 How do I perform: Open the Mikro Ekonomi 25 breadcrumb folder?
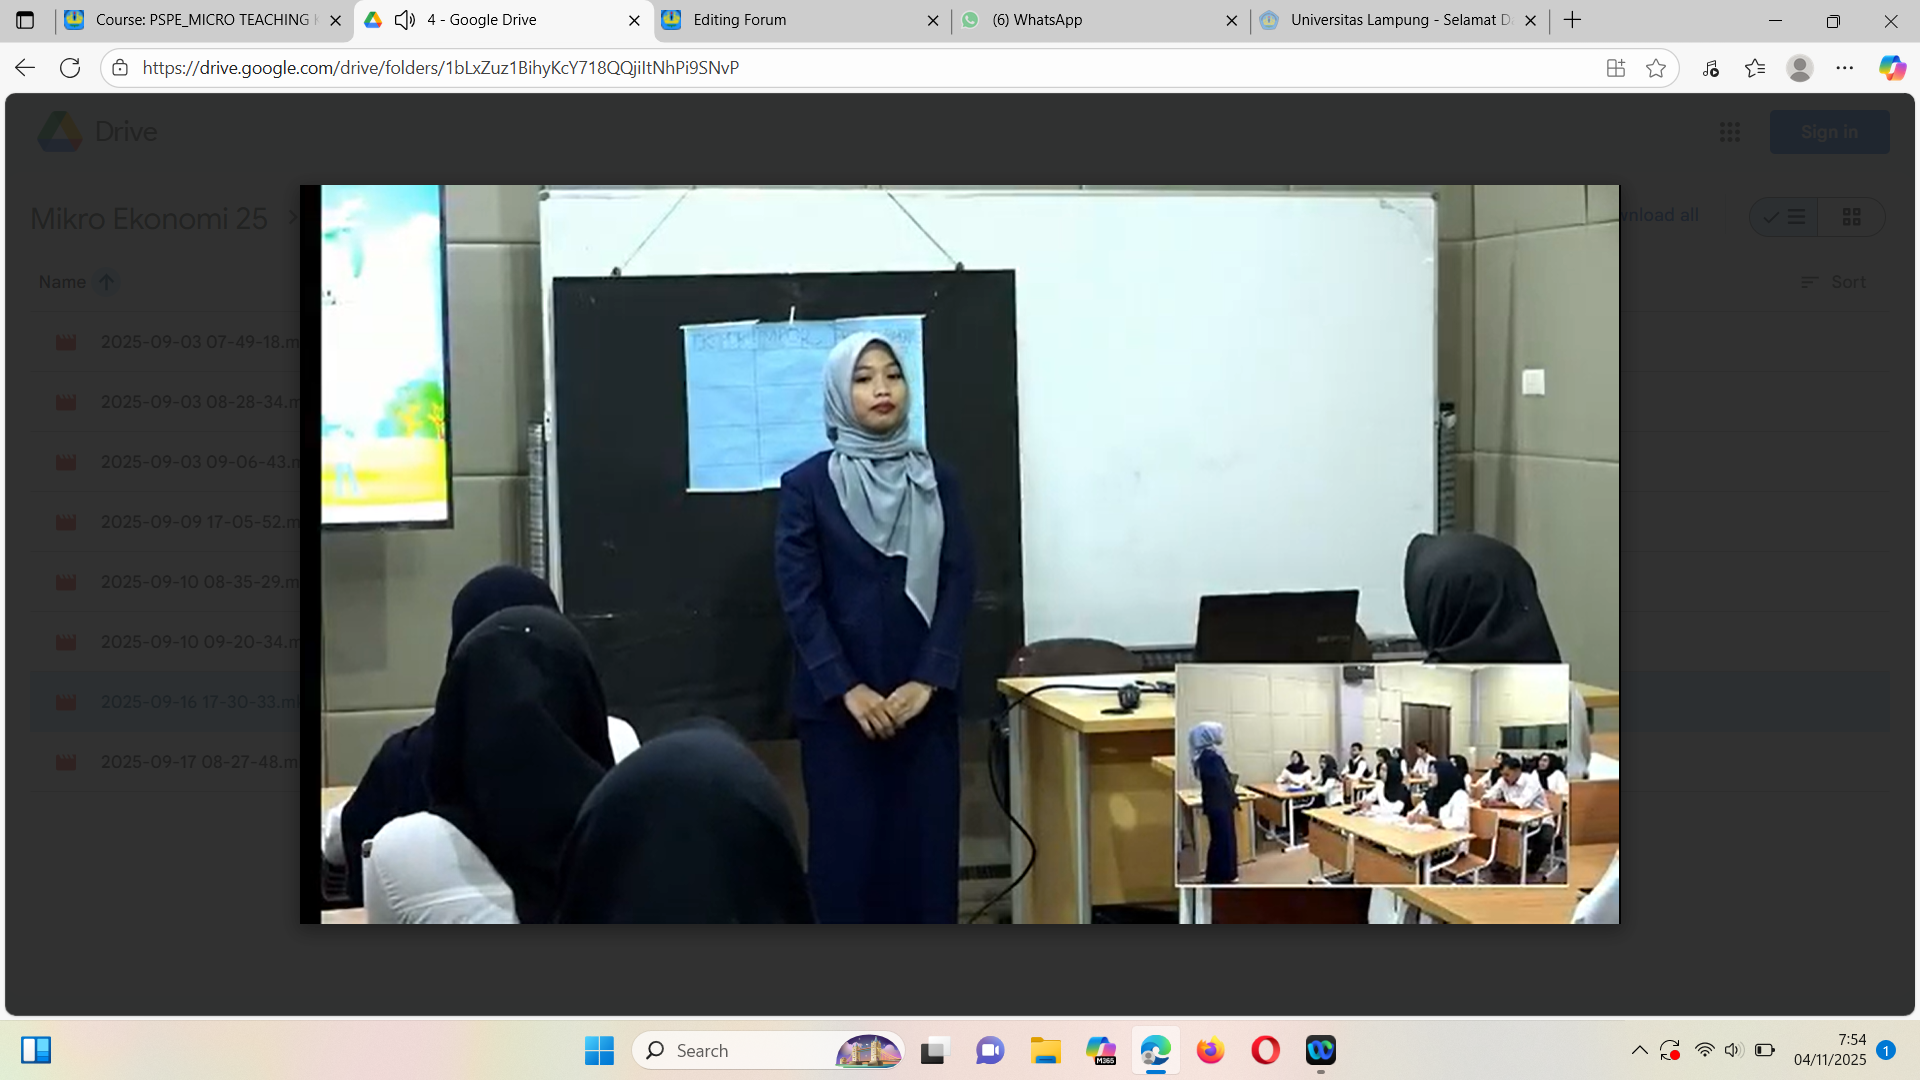[x=149, y=218]
